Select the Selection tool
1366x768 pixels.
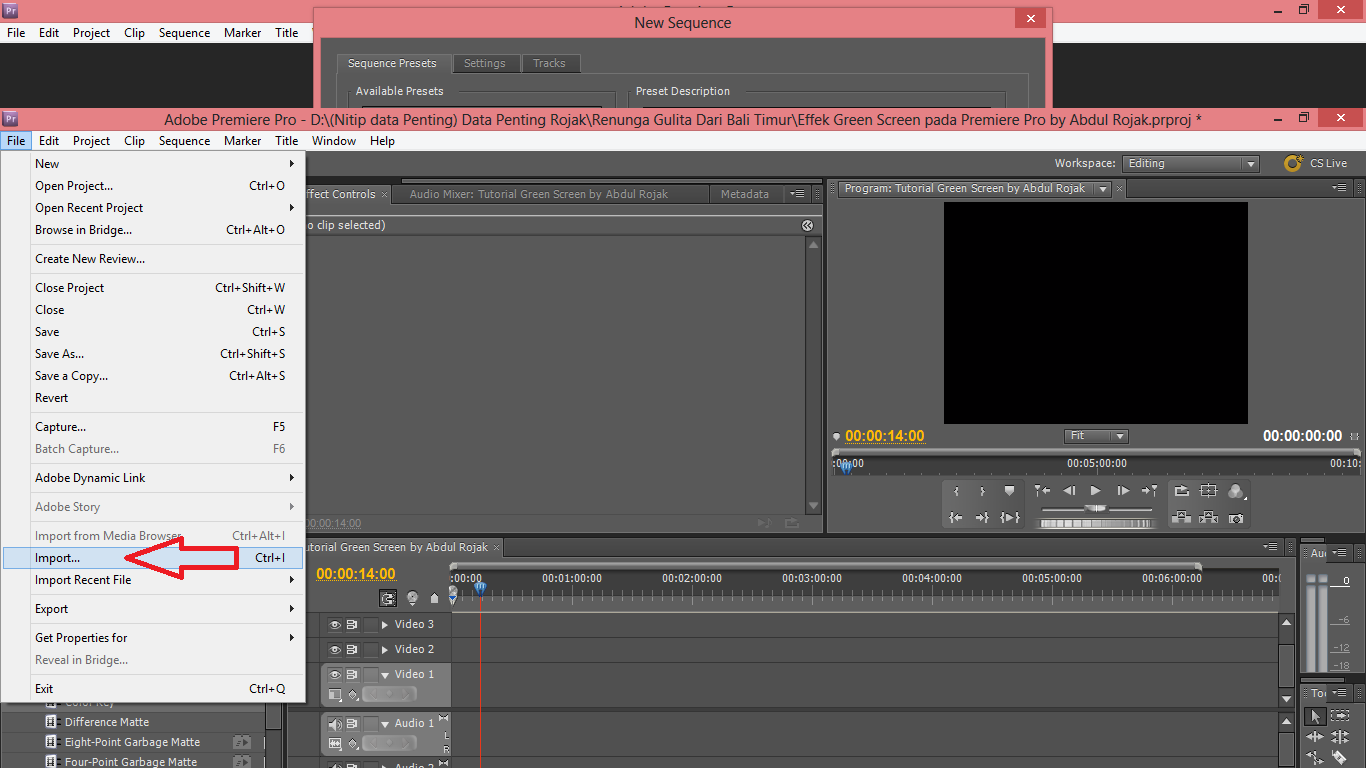pos(1315,716)
